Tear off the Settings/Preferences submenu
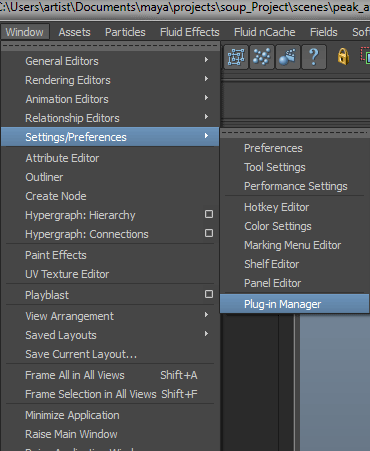 (295, 133)
